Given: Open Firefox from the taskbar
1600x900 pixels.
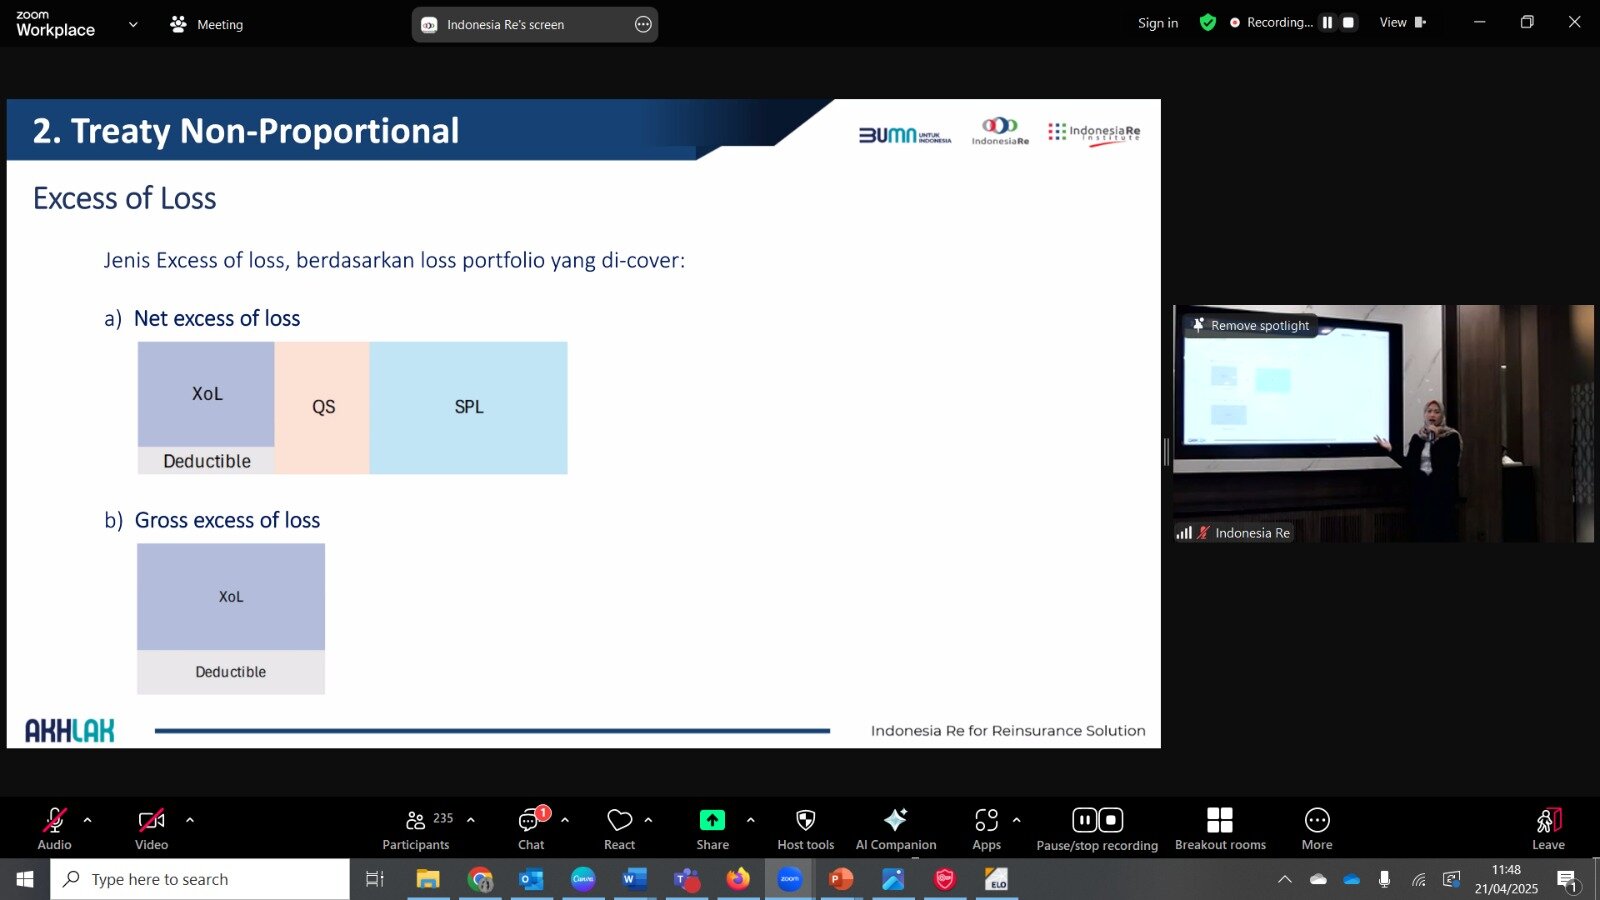Looking at the screenshot, I should (x=738, y=879).
